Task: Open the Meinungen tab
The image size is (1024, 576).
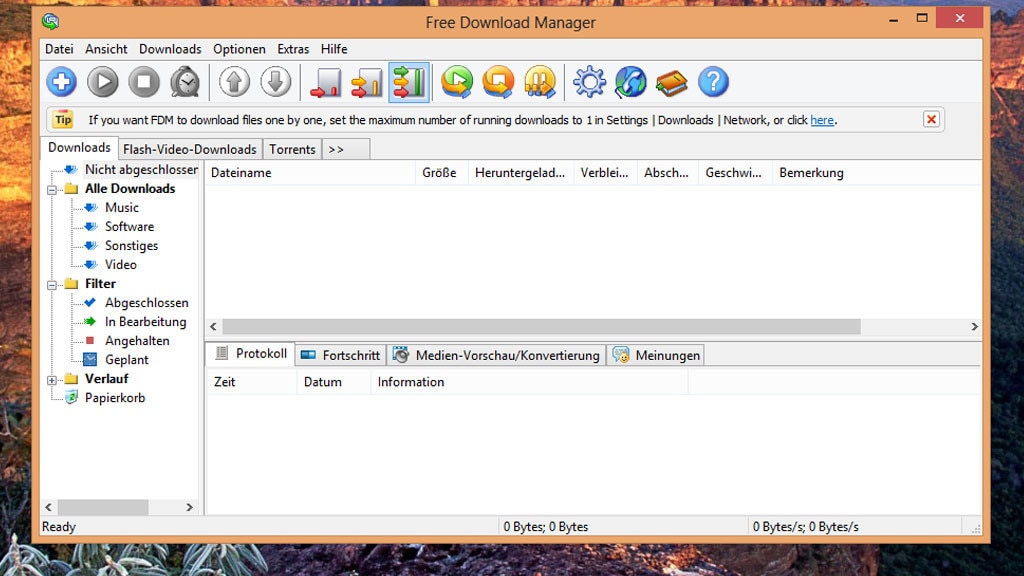Action: click(656, 355)
